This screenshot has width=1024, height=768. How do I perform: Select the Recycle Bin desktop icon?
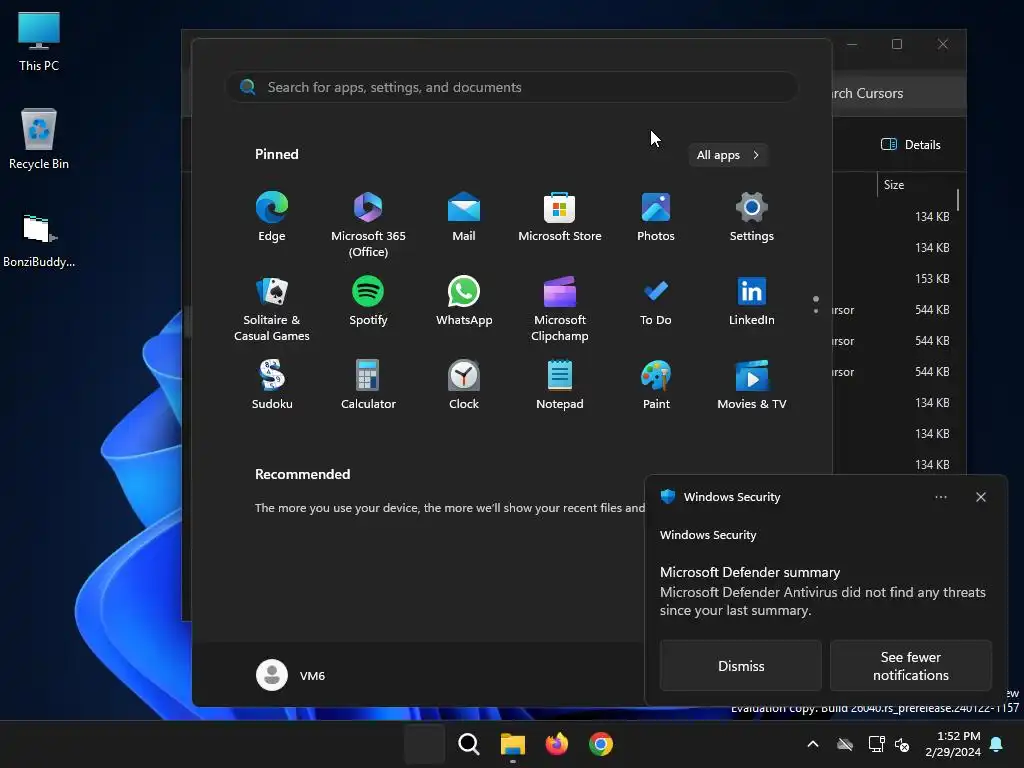(39, 139)
